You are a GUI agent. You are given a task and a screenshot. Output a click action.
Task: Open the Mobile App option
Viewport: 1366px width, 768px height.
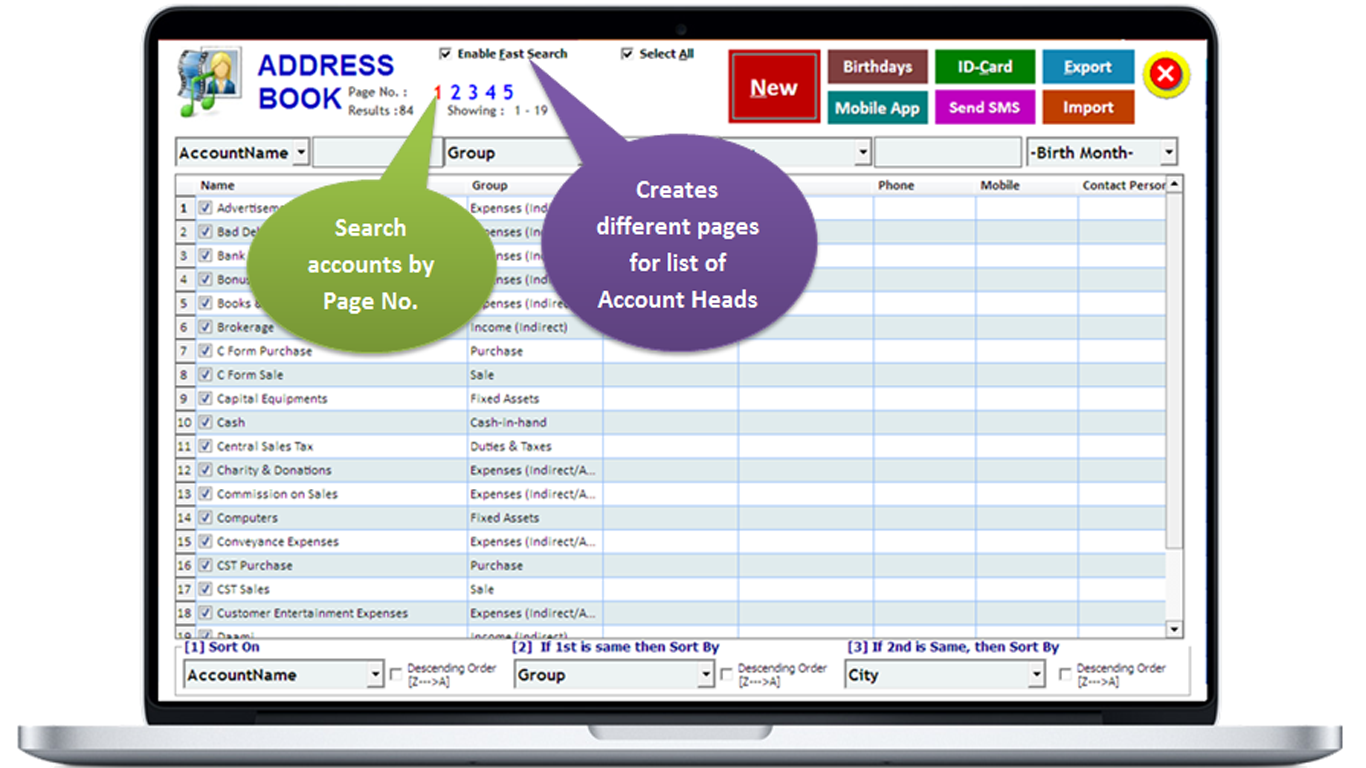[877, 108]
